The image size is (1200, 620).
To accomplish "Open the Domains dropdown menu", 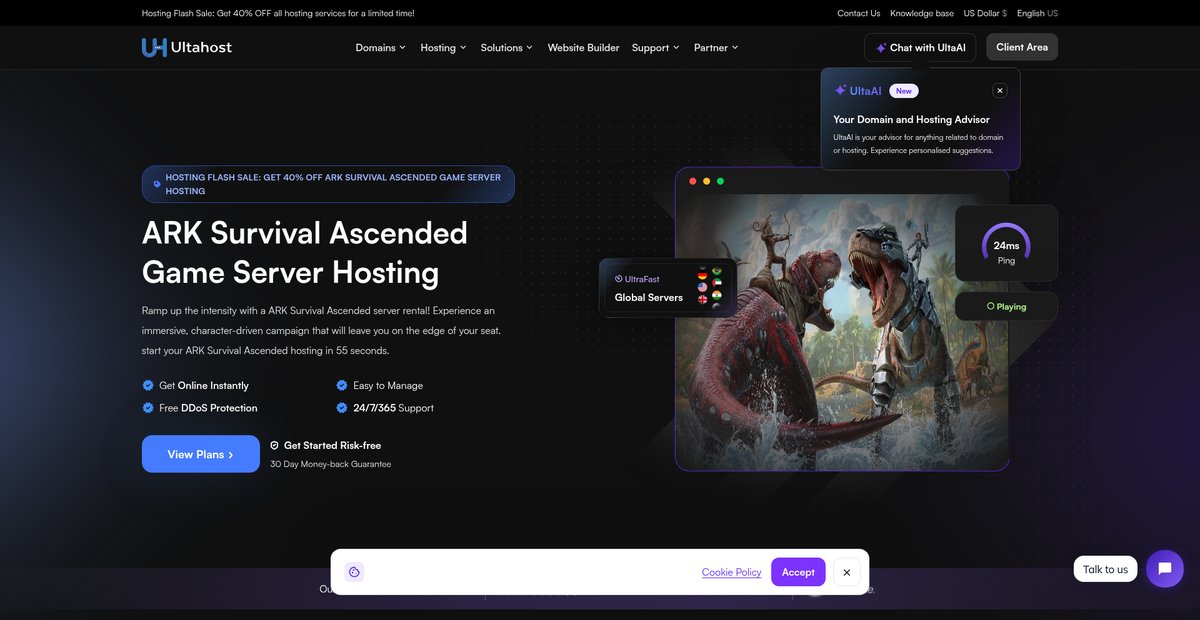I will coord(381,47).
